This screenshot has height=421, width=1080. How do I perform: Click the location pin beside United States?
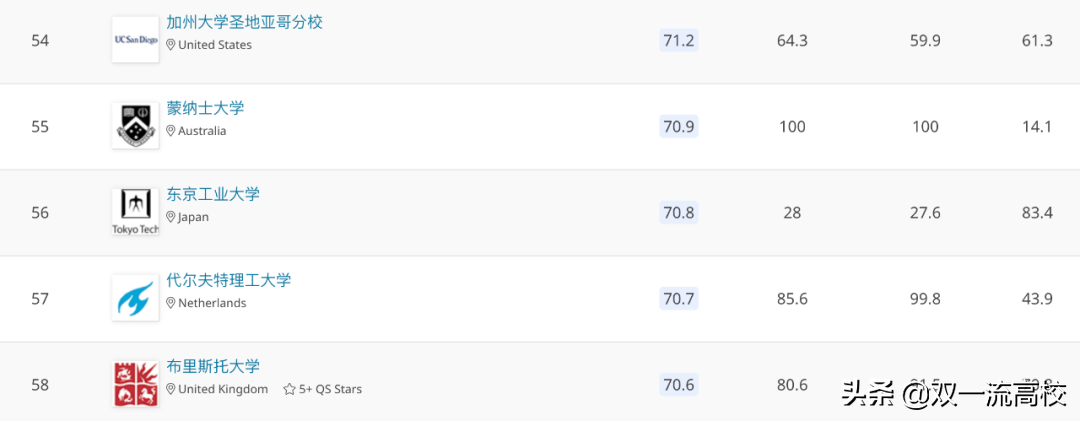[x=171, y=45]
